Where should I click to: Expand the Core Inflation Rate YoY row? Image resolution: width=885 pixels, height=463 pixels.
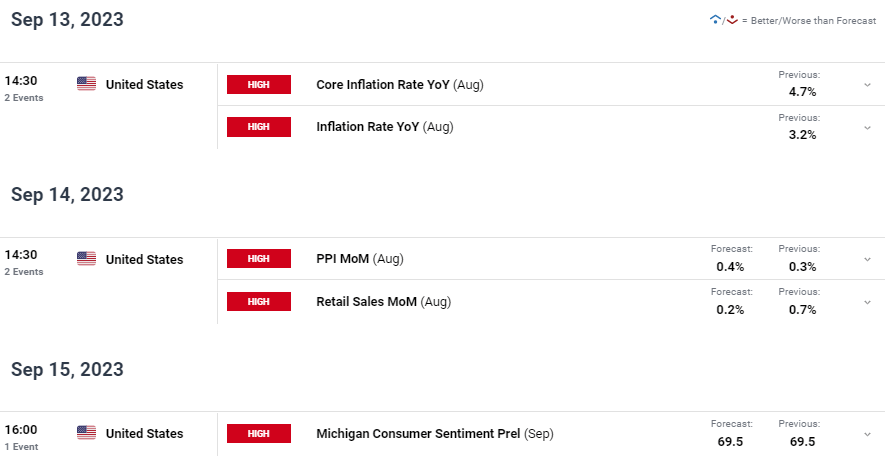click(867, 85)
